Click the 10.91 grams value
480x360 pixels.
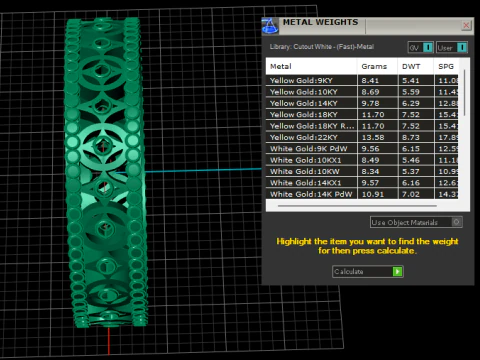point(373,194)
